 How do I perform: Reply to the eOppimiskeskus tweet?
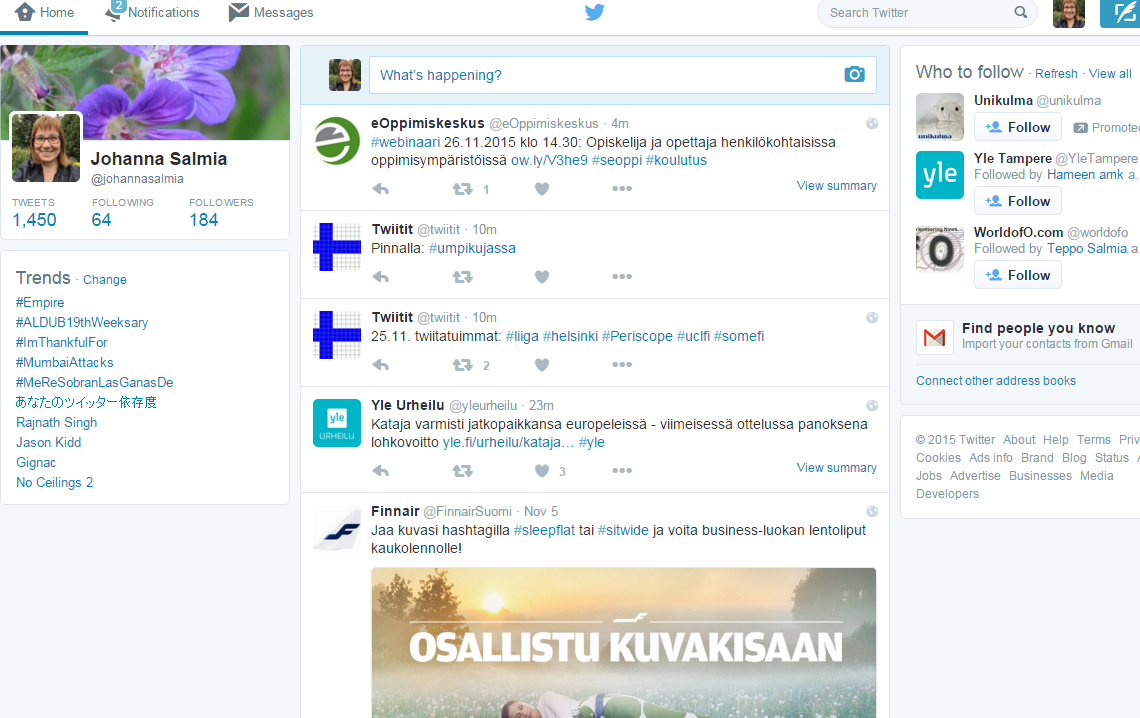(x=381, y=189)
